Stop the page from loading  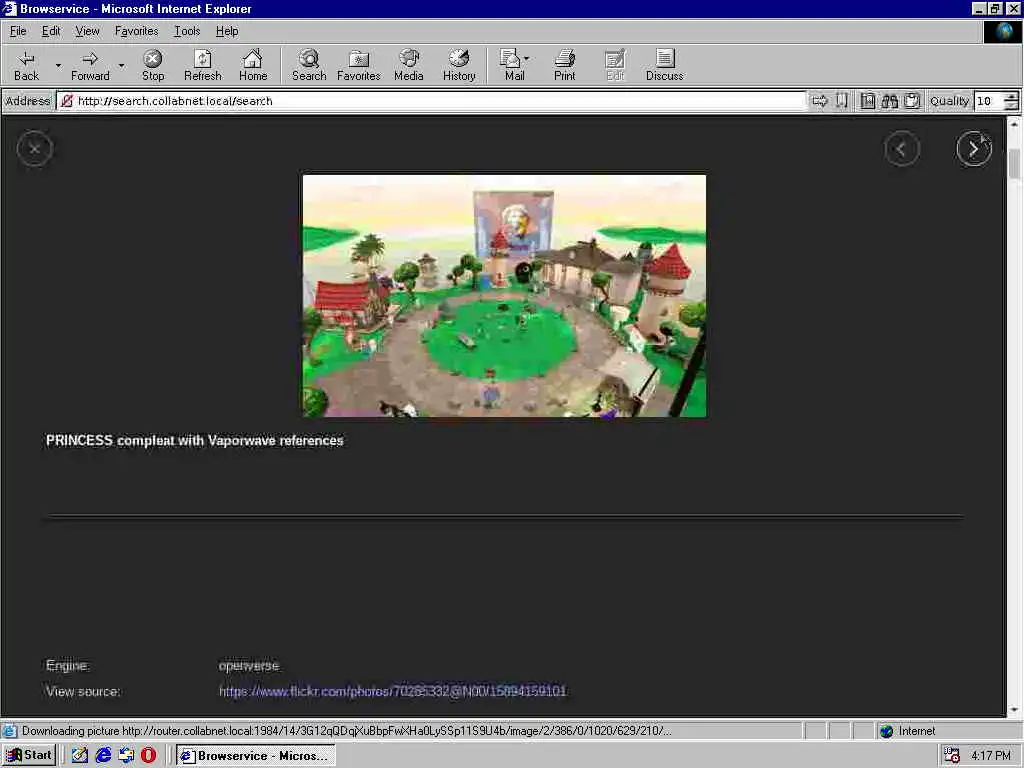pyautogui.click(x=153, y=65)
